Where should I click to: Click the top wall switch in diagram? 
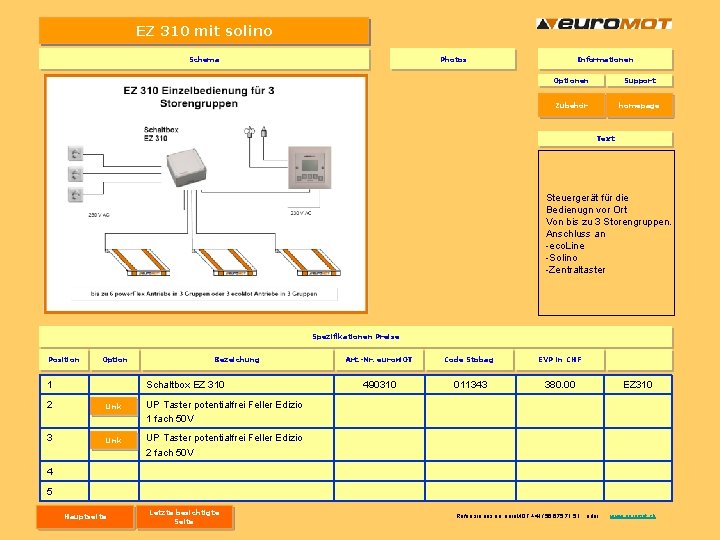[75, 153]
